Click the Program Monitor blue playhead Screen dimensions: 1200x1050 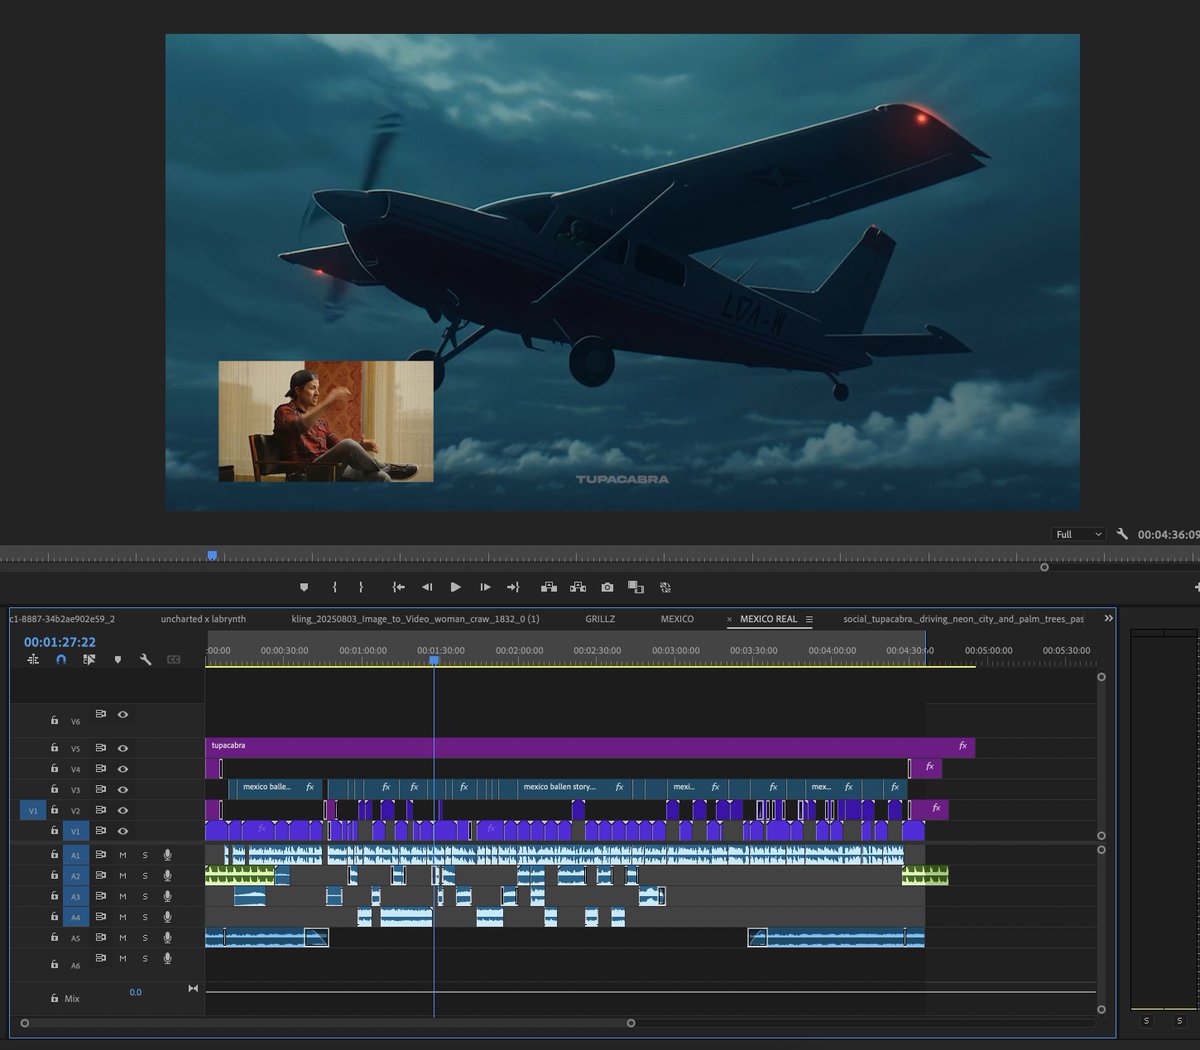pyautogui.click(x=212, y=555)
